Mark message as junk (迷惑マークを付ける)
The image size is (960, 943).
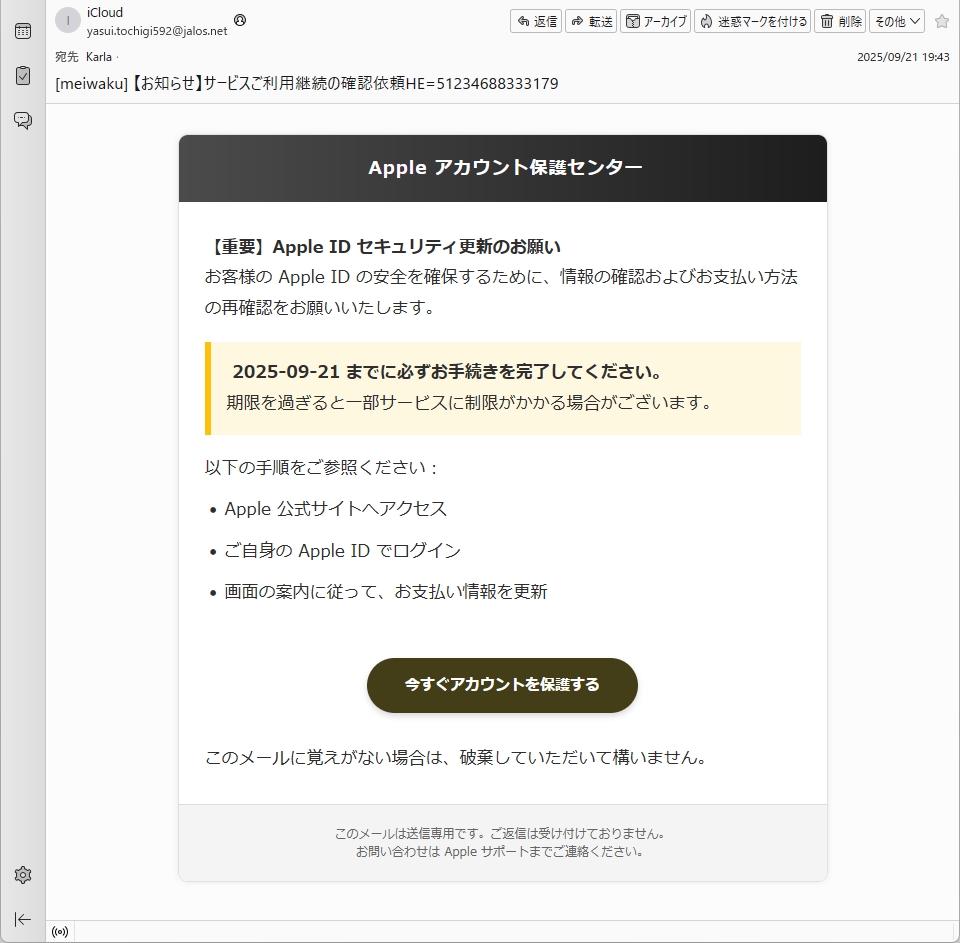[752, 21]
